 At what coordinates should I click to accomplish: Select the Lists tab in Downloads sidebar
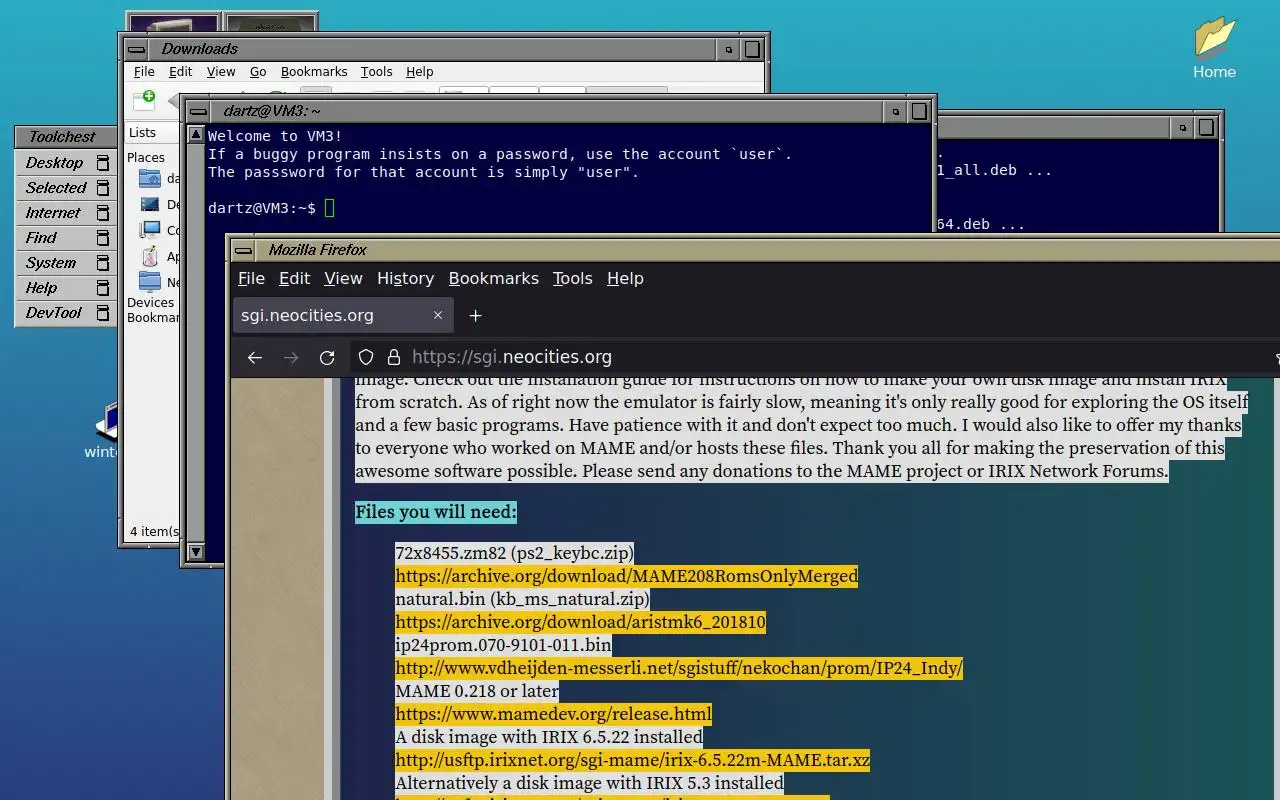143,132
